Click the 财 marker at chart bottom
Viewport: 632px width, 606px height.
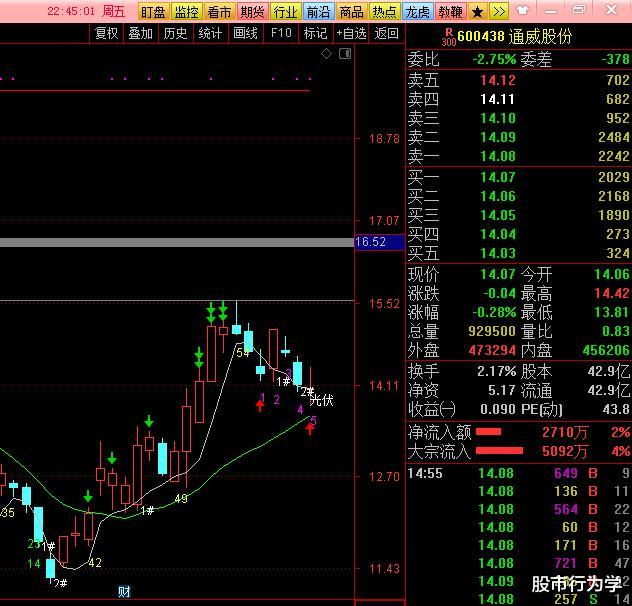[x=124, y=592]
